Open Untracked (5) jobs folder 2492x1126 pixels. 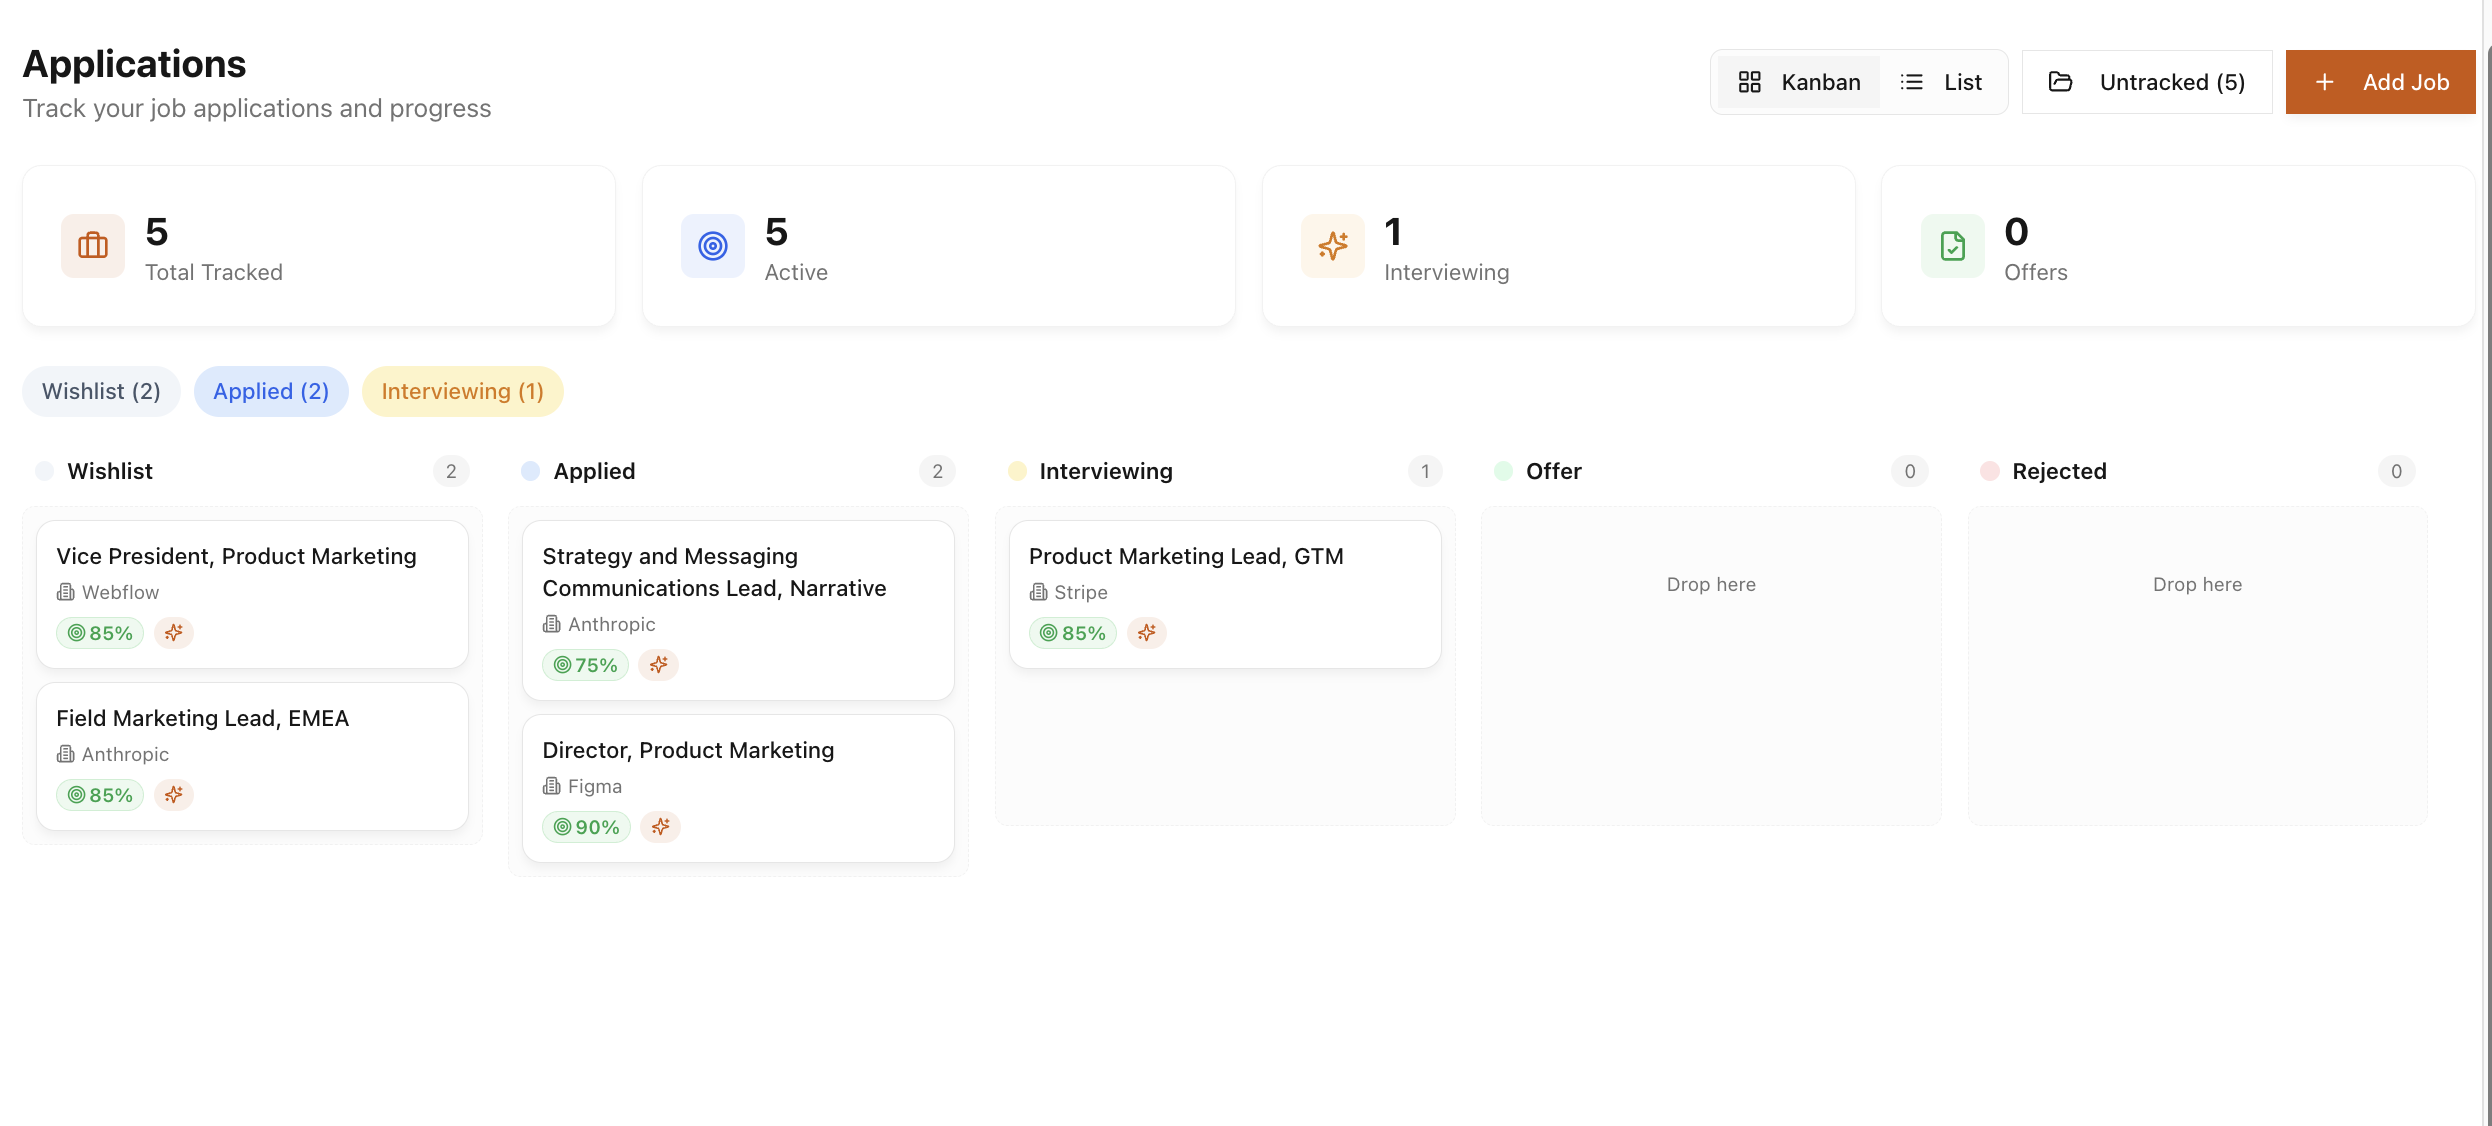pos(2147,82)
